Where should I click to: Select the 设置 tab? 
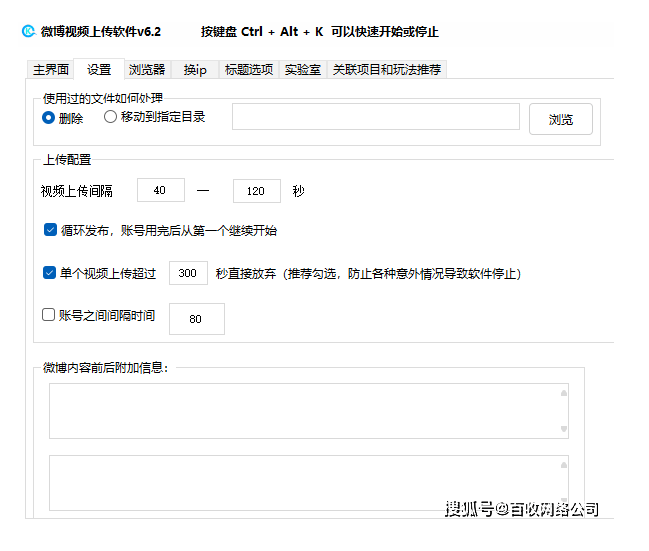click(99, 69)
